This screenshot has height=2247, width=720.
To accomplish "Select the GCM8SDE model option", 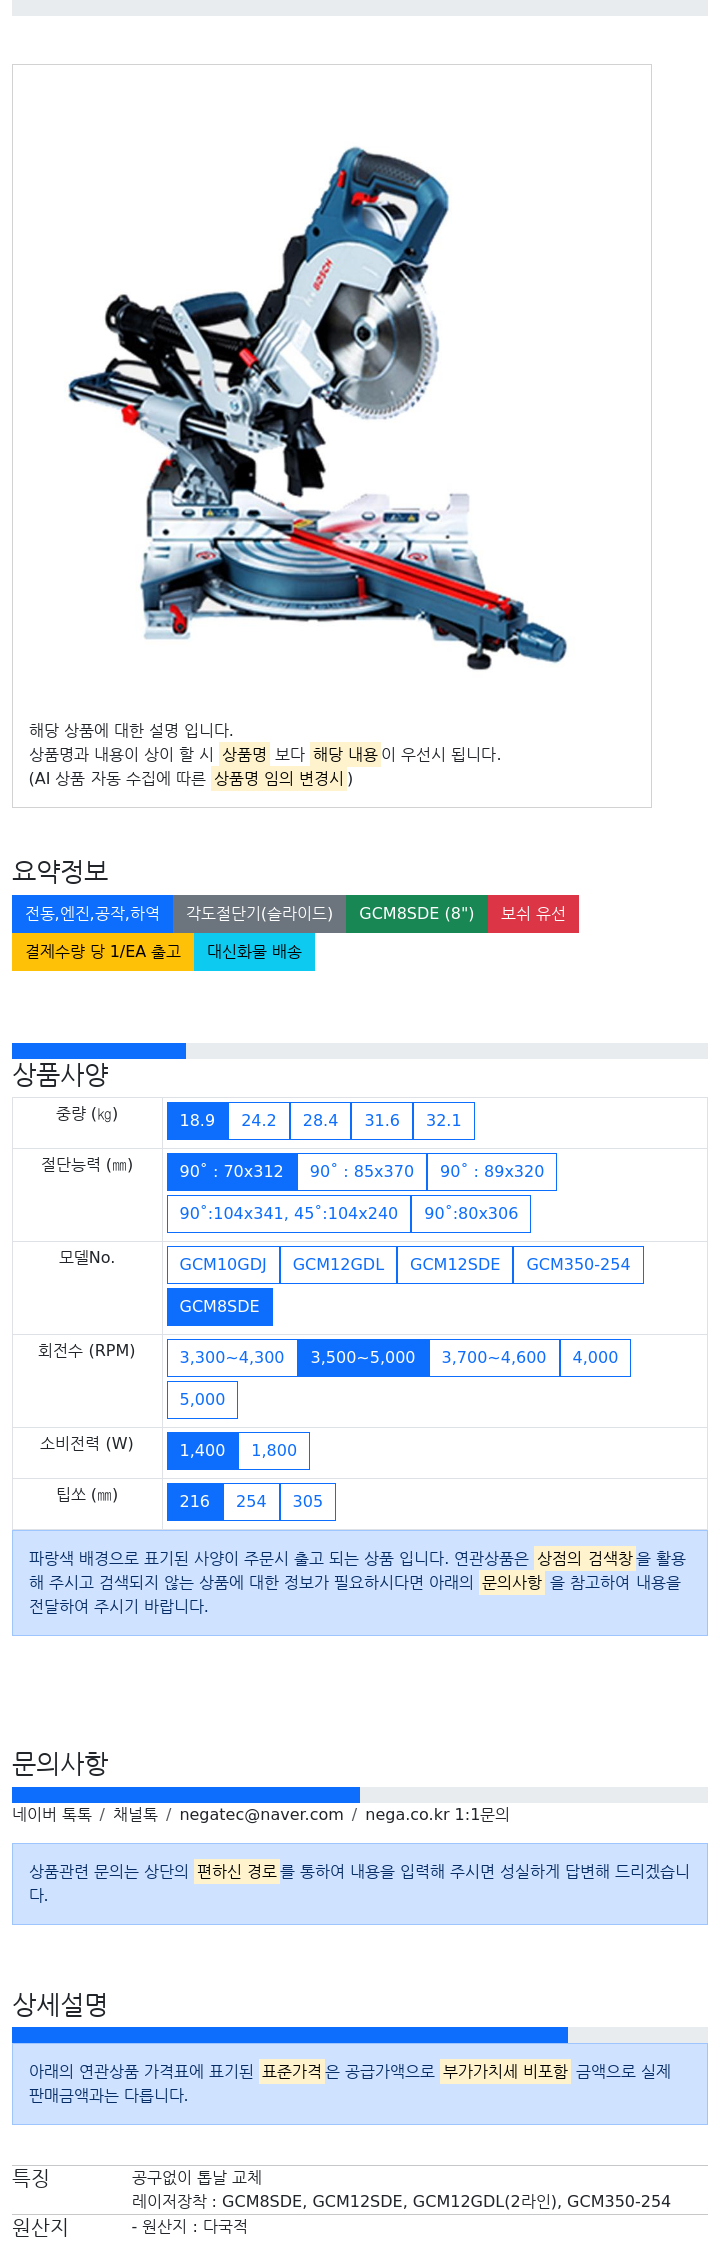I will point(220,1307).
